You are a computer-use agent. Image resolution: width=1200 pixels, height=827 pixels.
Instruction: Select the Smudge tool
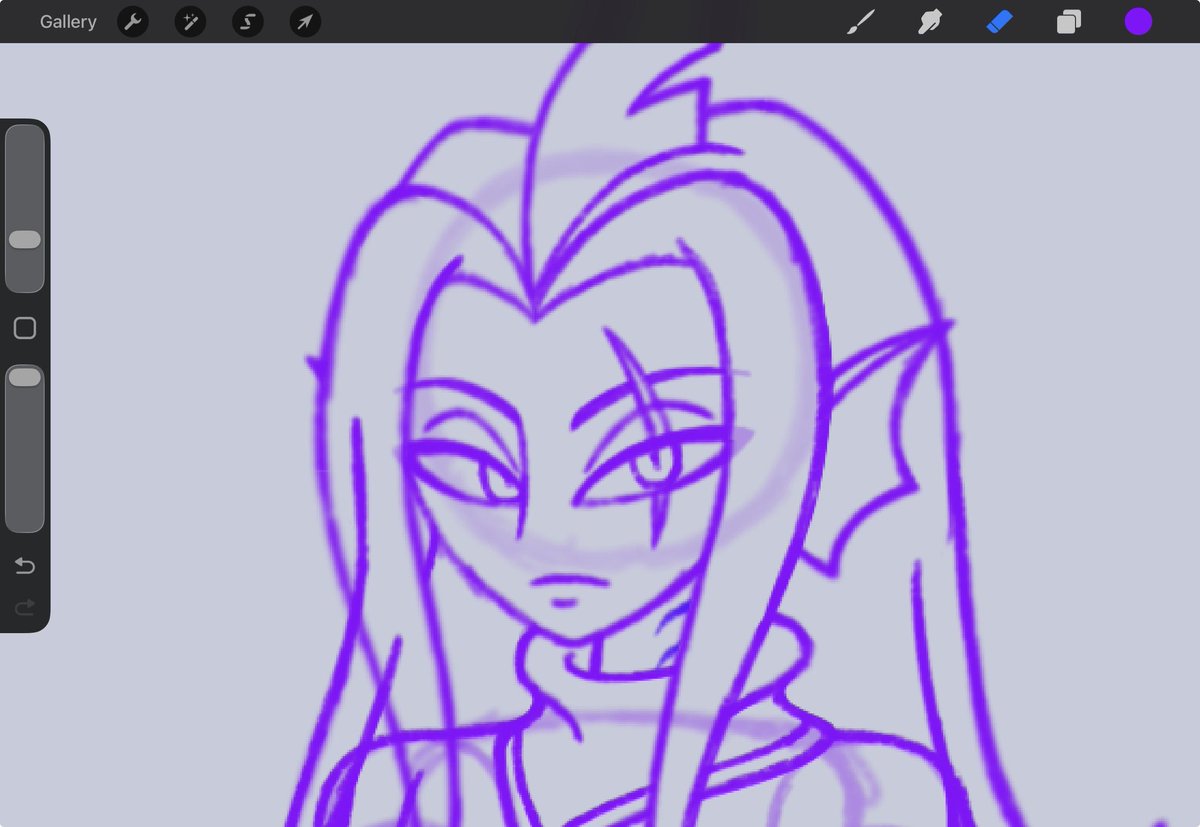click(x=930, y=22)
